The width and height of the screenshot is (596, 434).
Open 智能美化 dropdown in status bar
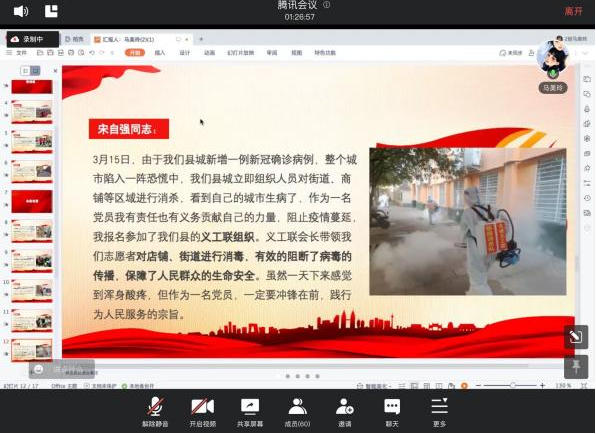[x=374, y=386]
